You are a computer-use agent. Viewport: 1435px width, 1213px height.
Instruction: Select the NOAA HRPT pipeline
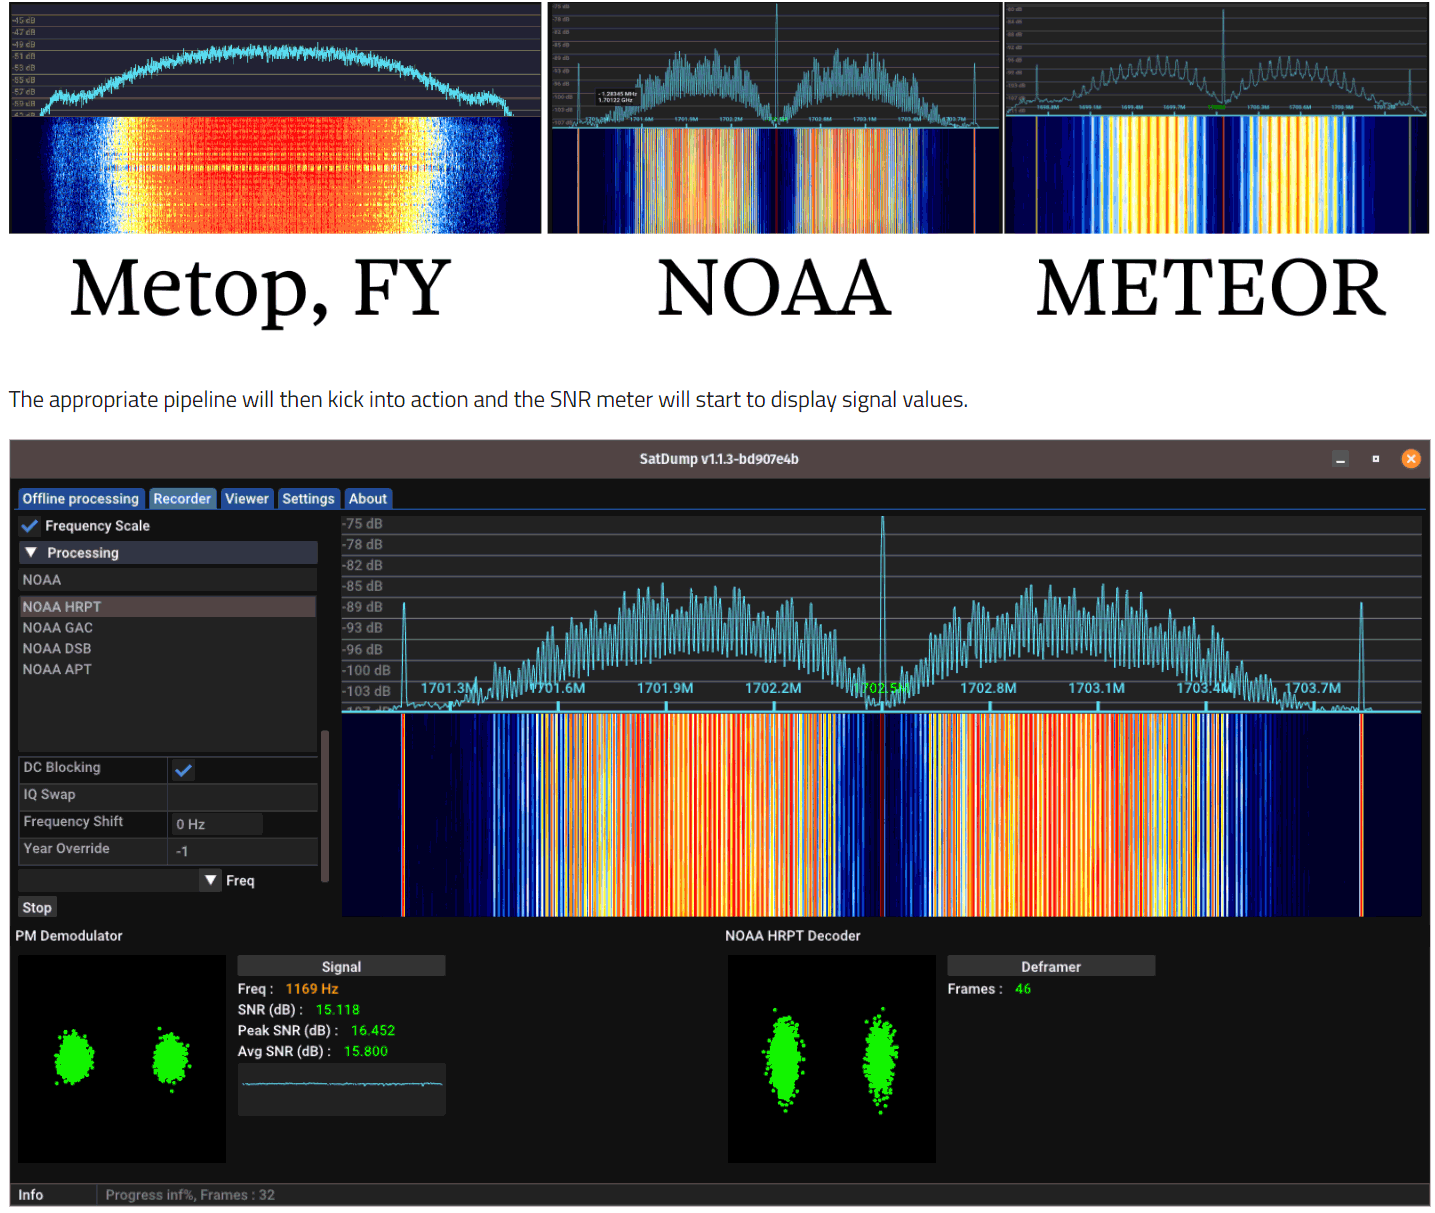click(61, 606)
